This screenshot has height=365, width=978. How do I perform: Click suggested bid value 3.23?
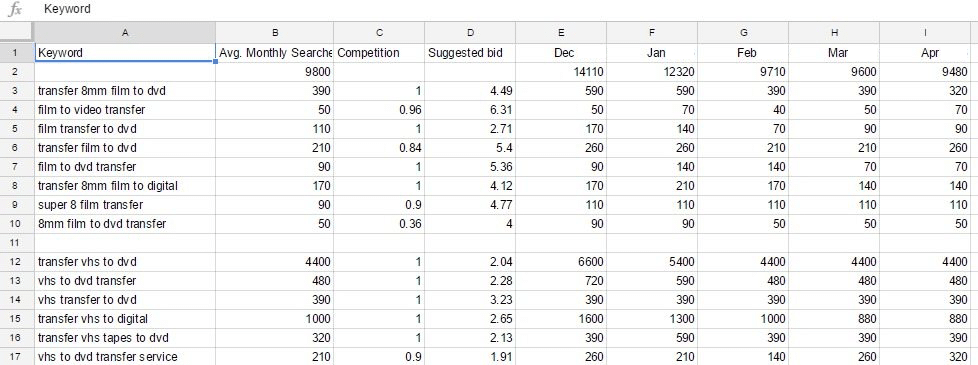pos(470,299)
